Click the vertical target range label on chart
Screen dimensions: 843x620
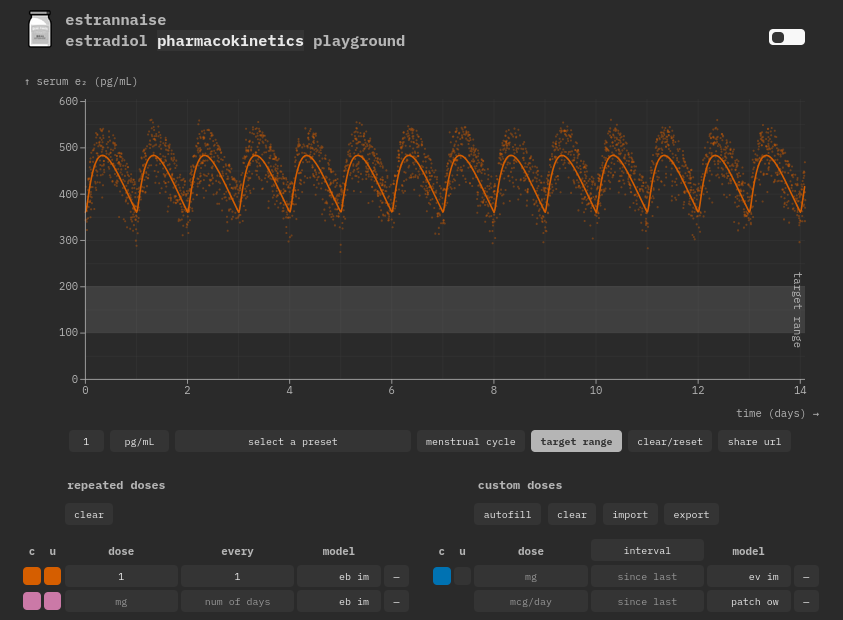[x=797, y=310]
